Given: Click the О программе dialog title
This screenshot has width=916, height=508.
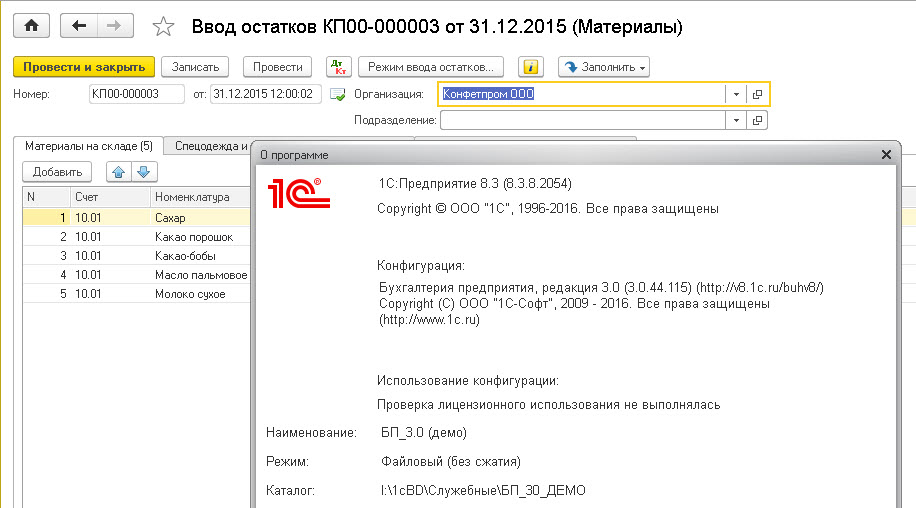Looking at the screenshot, I should [x=294, y=155].
